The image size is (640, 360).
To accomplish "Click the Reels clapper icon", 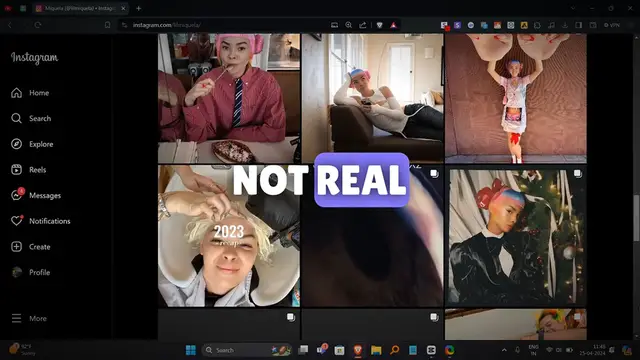I will click(x=16, y=170).
